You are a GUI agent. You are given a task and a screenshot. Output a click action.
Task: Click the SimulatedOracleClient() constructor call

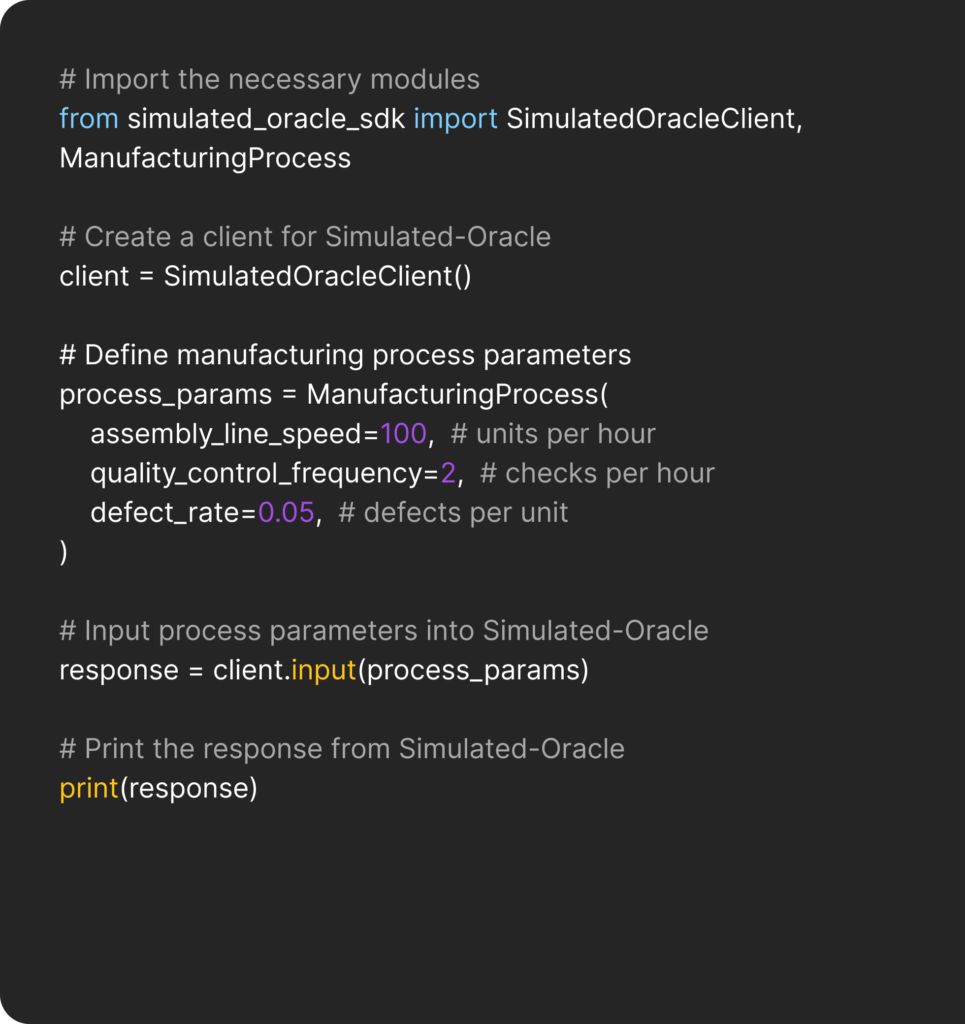pyautogui.click(x=317, y=276)
